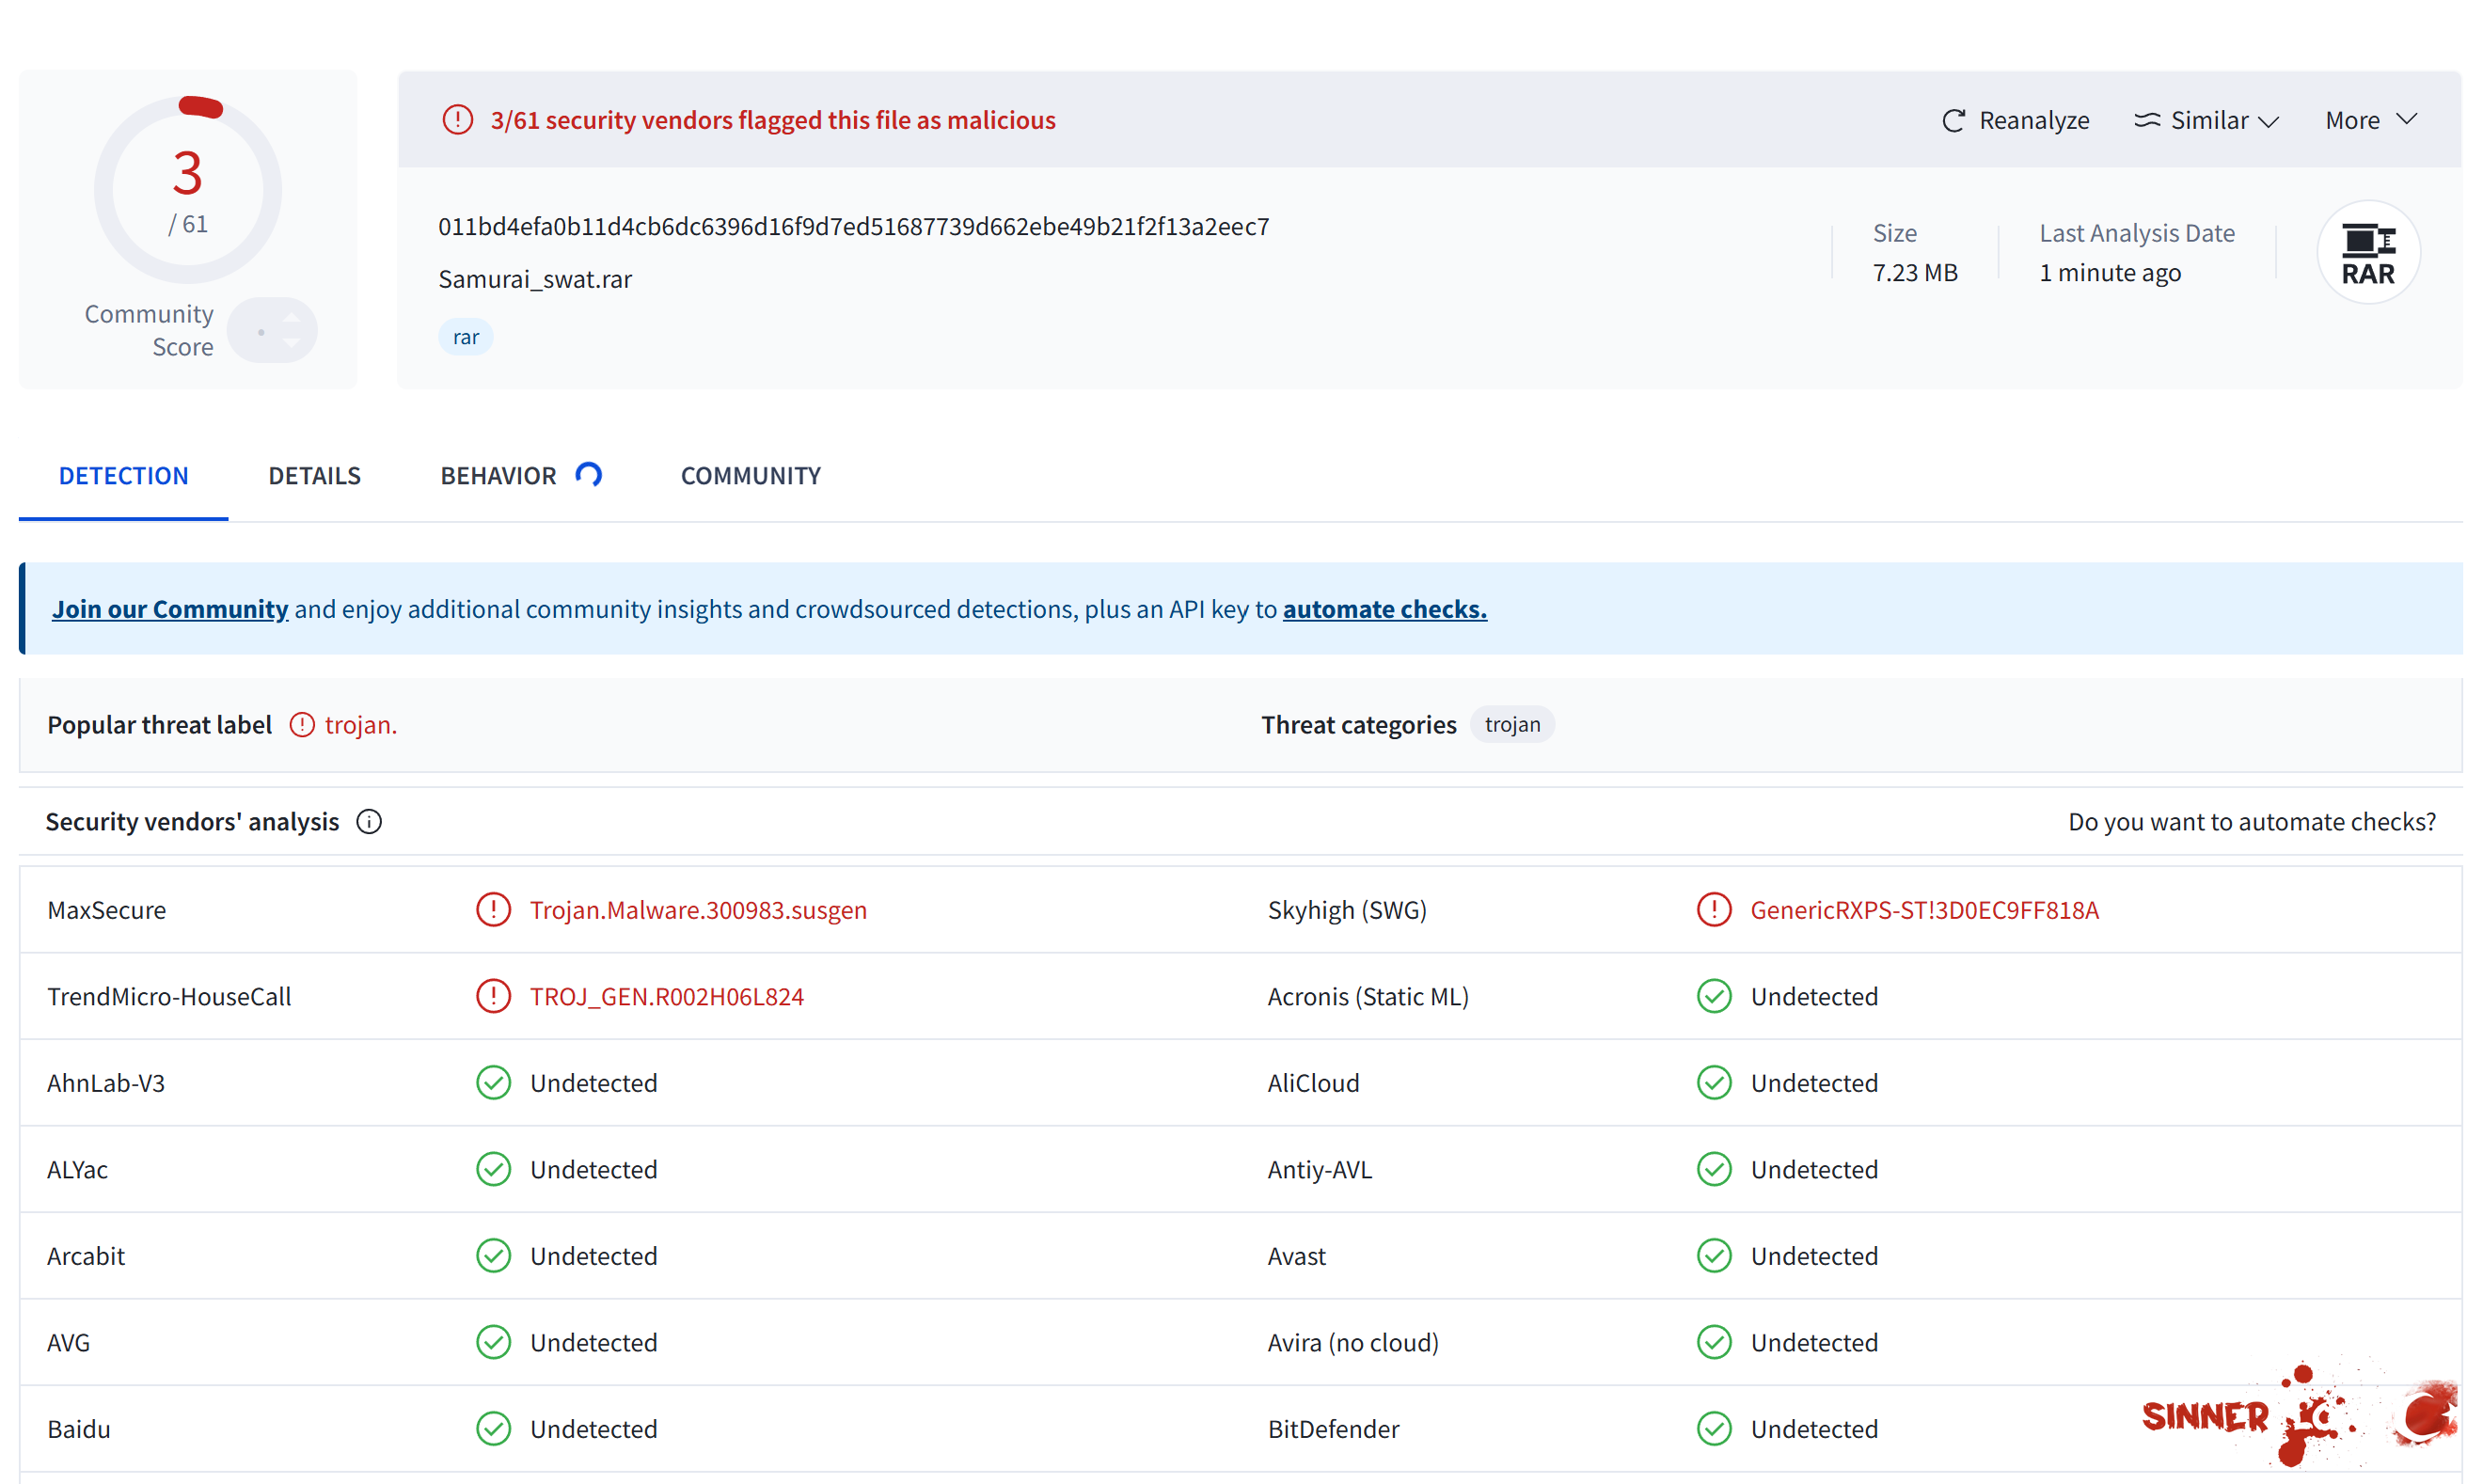
Task: Follow the Join our Community link
Action: pyautogui.click(x=170, y=609)
